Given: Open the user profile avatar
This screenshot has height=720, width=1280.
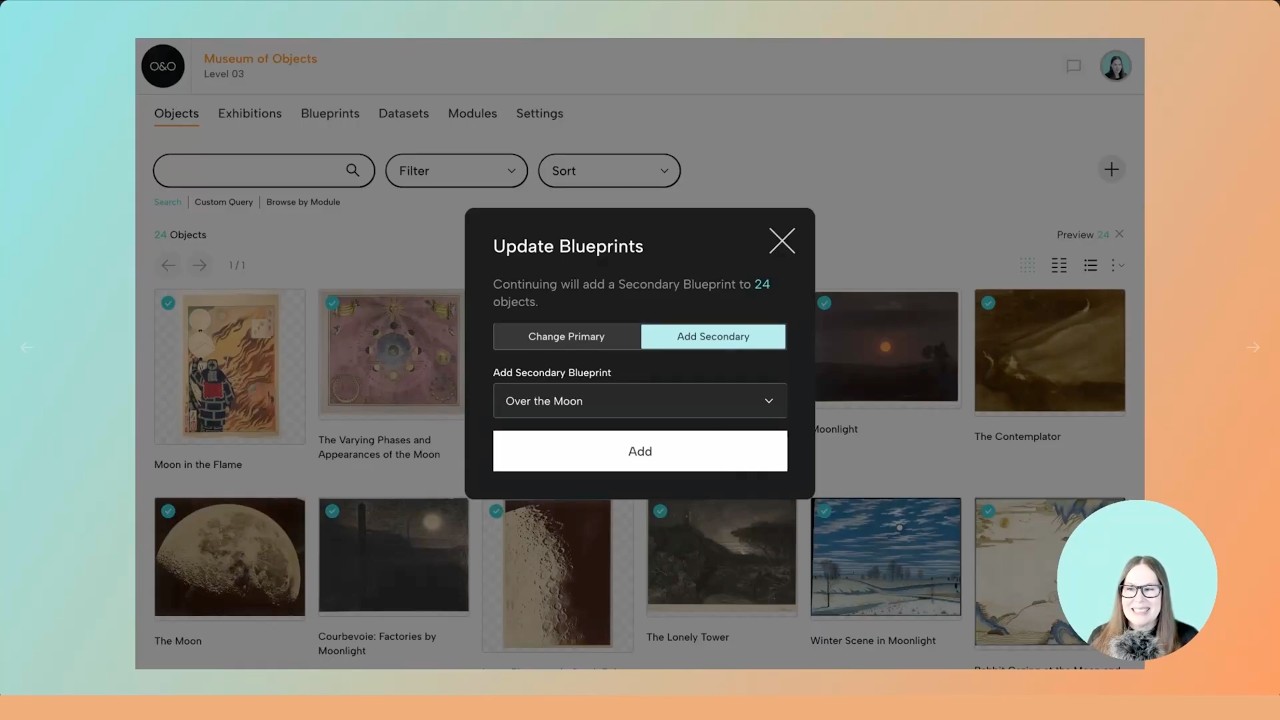Looking at the screenshot, I should tap(1115, 66).
